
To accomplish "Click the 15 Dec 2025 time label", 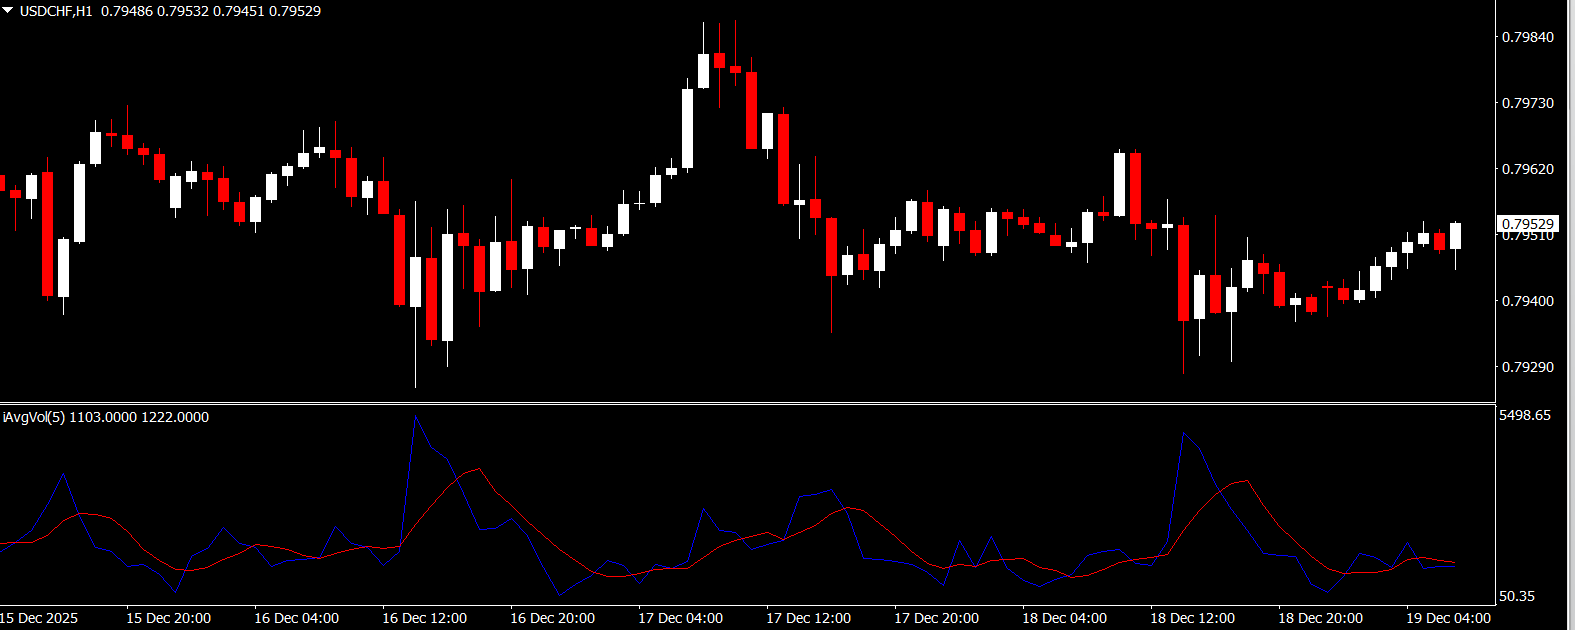I will [39, 618].
